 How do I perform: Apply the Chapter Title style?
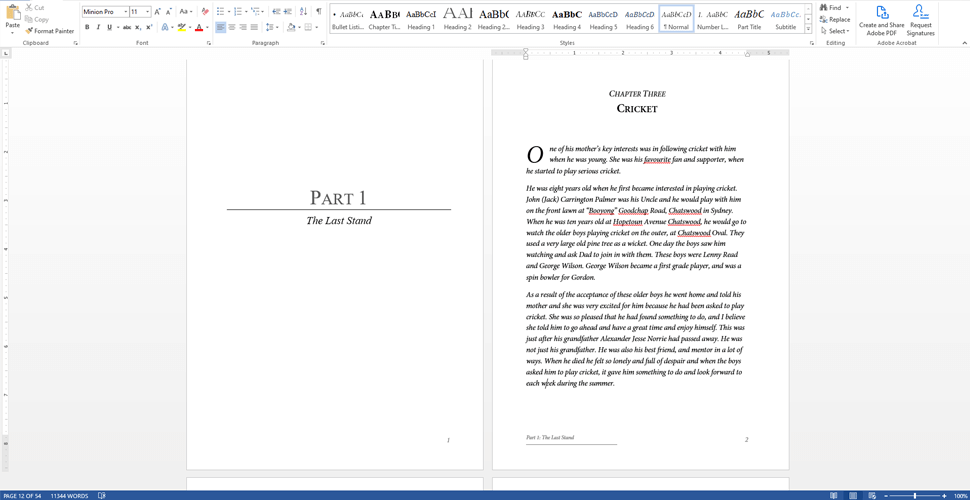coord(384,19)
